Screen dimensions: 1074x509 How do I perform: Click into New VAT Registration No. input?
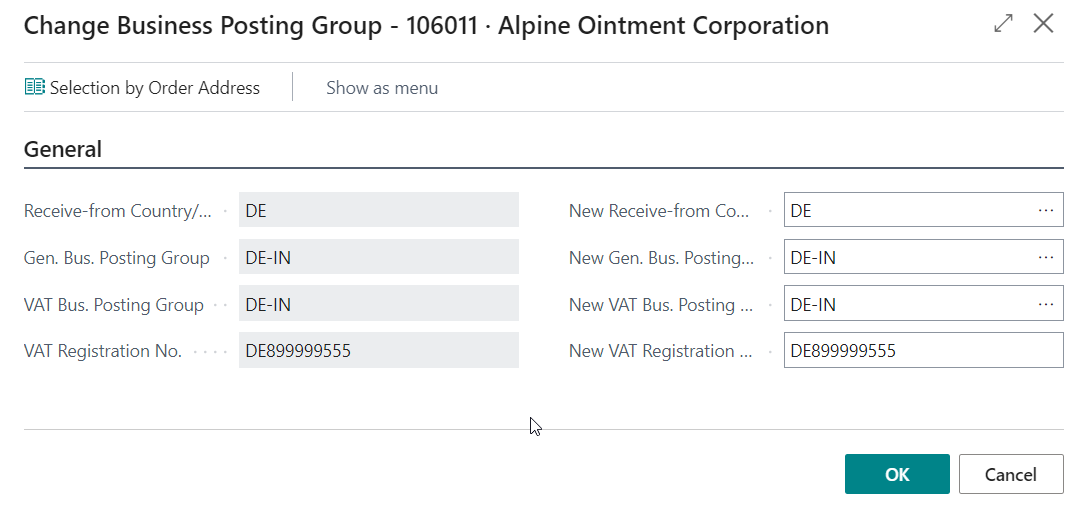click(923, 350)
